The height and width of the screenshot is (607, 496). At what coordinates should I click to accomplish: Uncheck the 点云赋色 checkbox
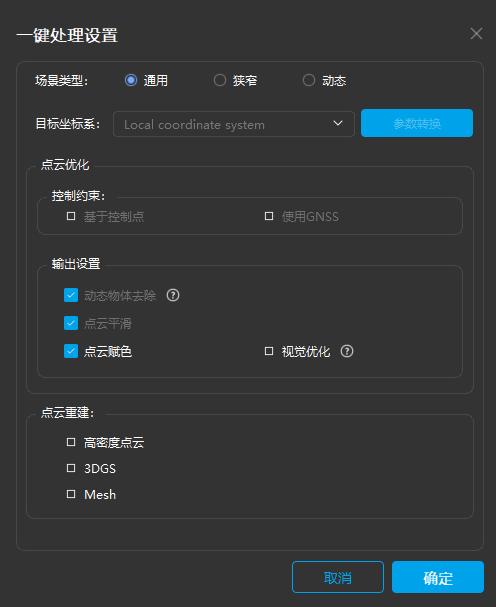pyautogui.click(x=71, y=351)
